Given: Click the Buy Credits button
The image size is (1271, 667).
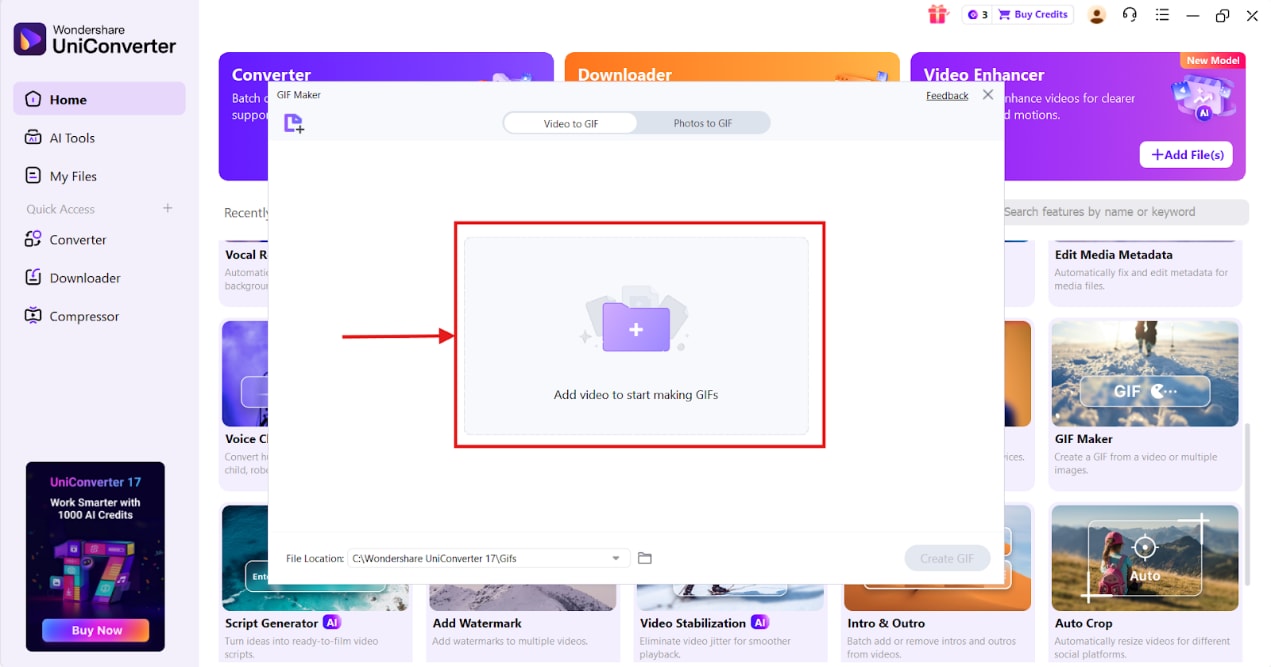Looking at the screenshot, I should tap(1032, 15).
